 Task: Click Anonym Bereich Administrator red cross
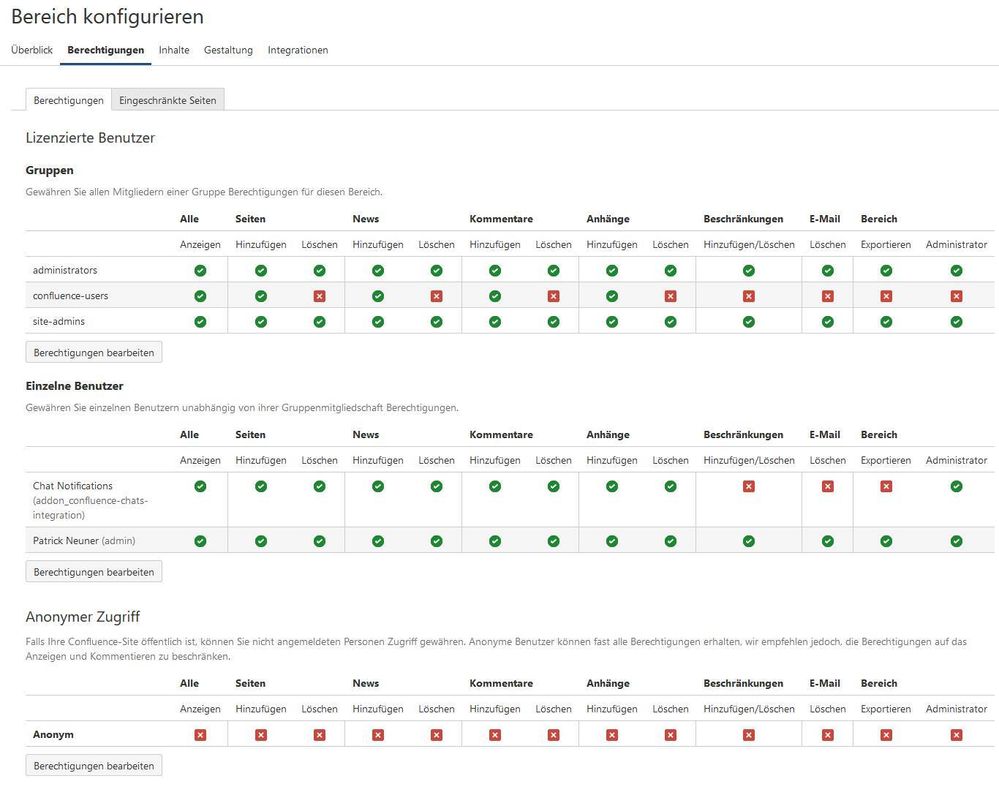click(956, 735)
